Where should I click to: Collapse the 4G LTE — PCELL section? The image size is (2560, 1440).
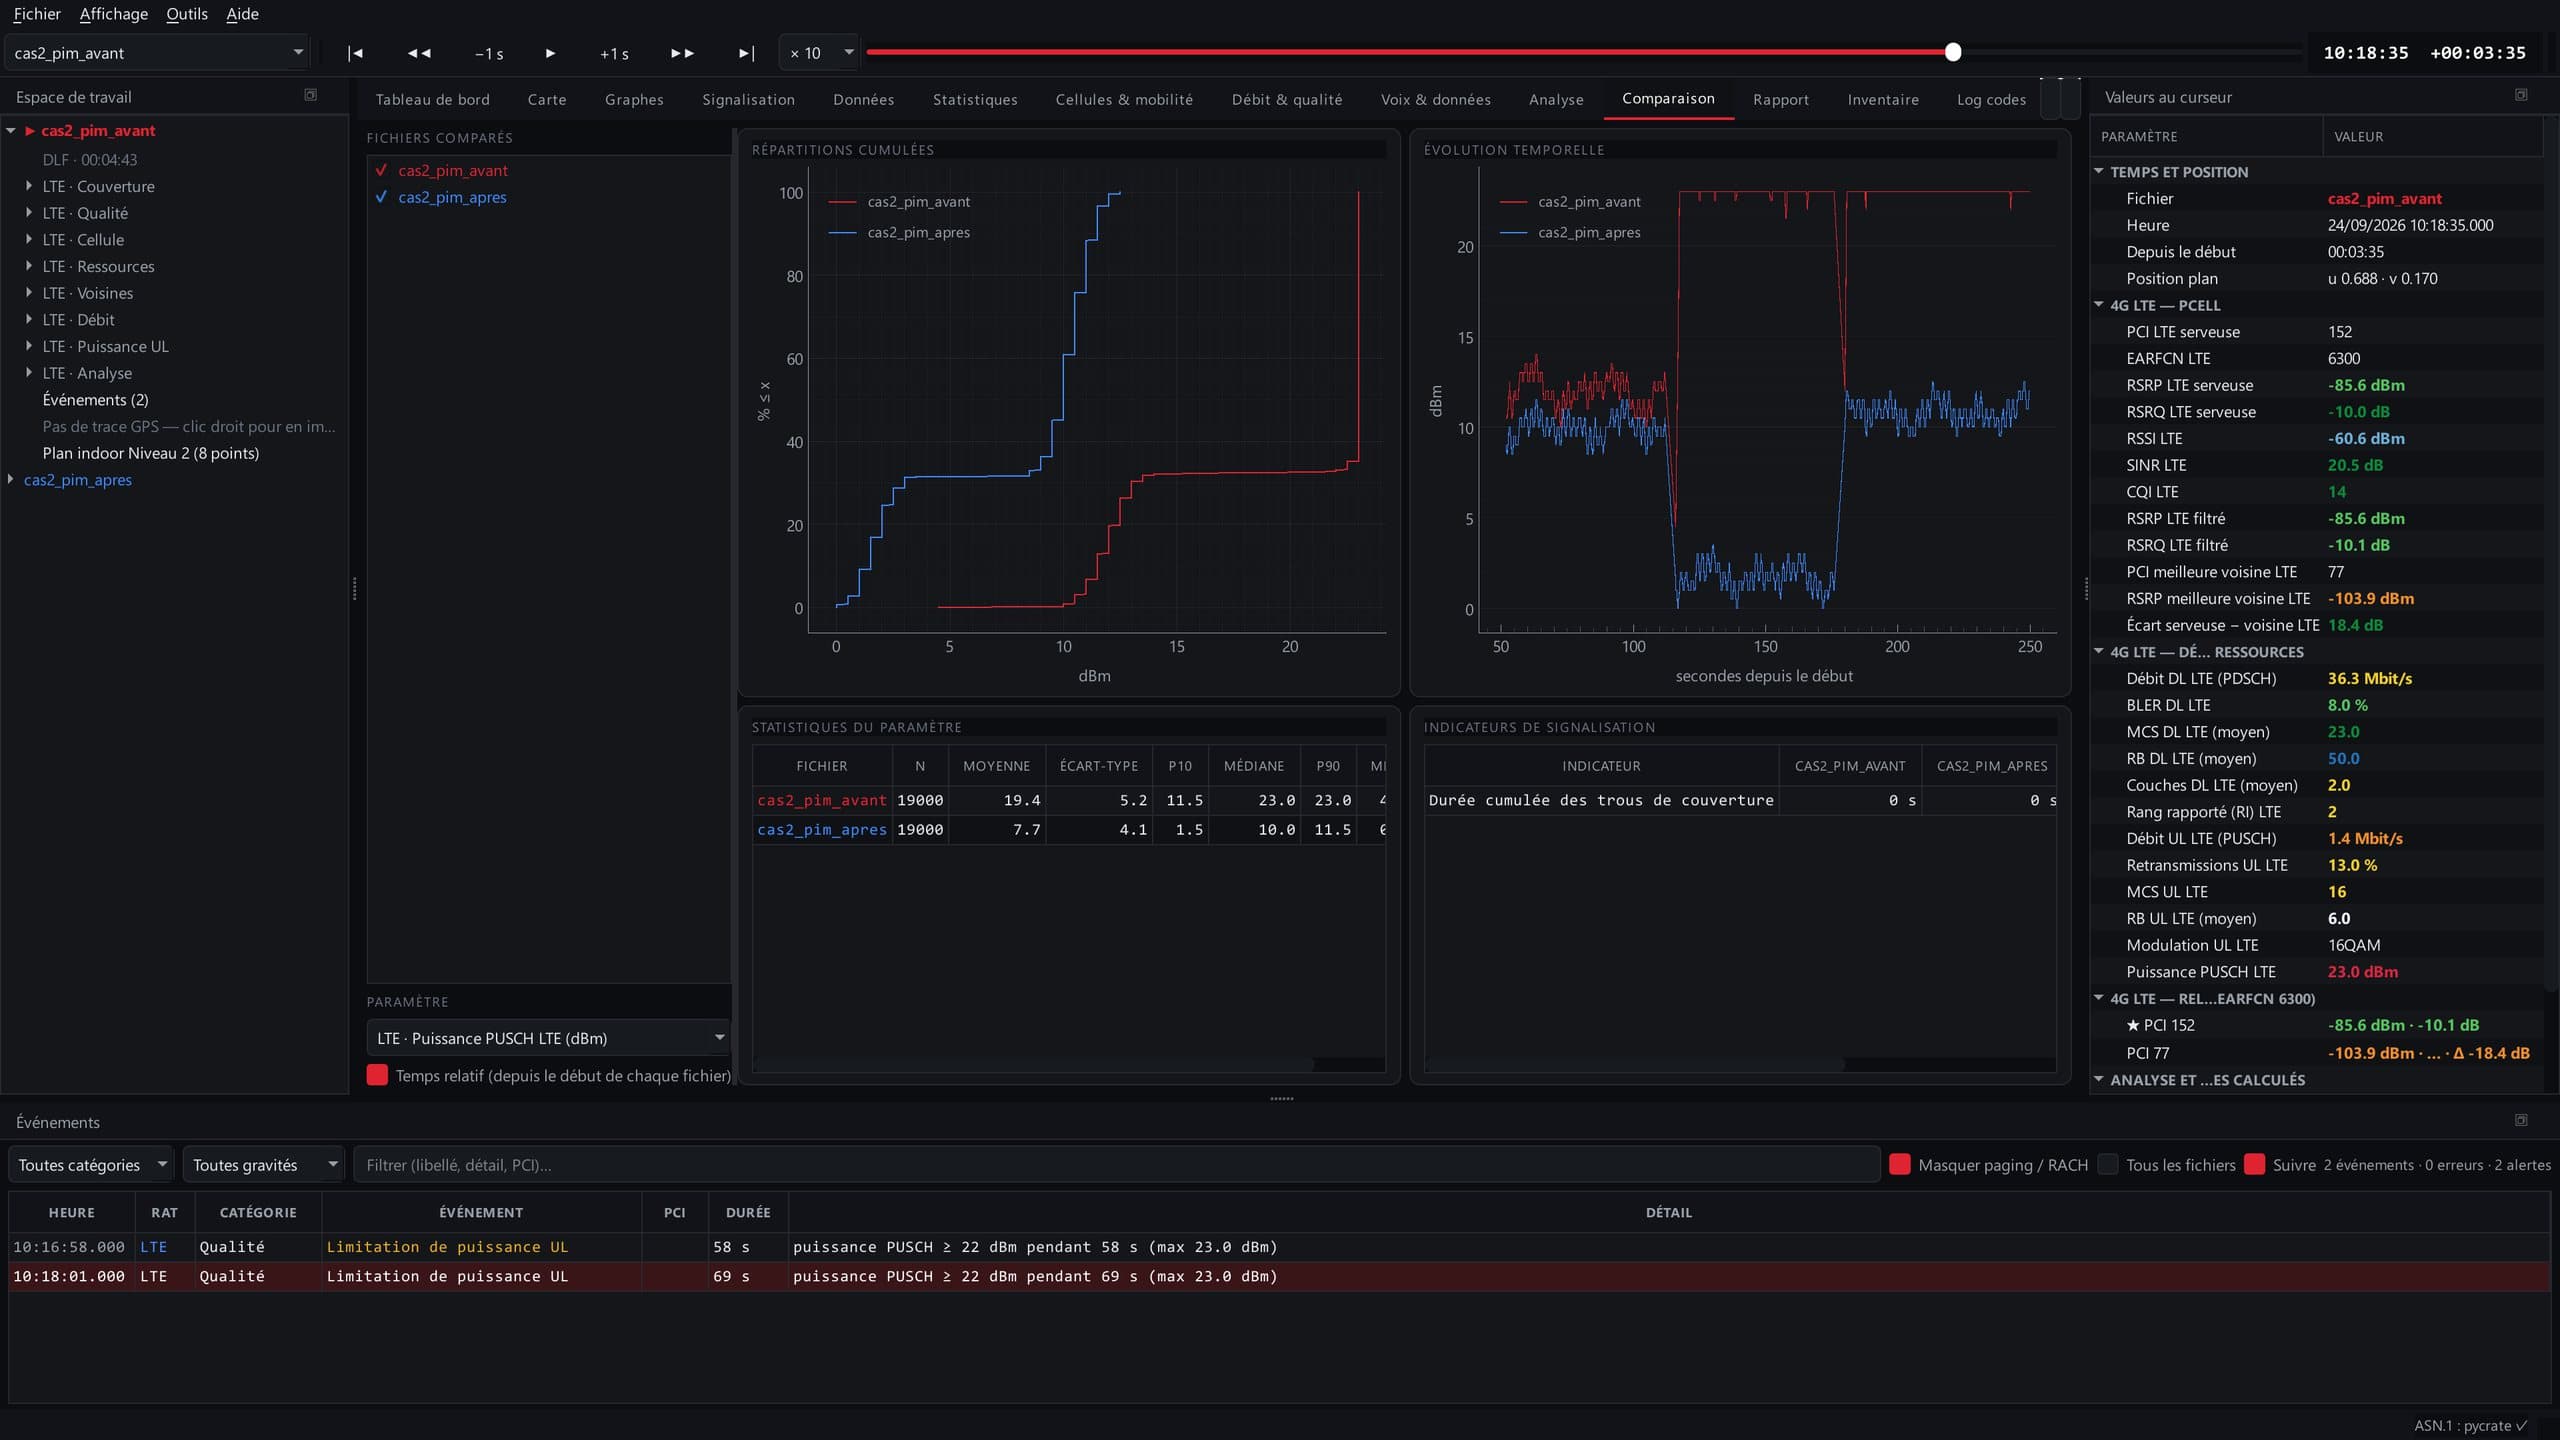(x=2099, y=304)
